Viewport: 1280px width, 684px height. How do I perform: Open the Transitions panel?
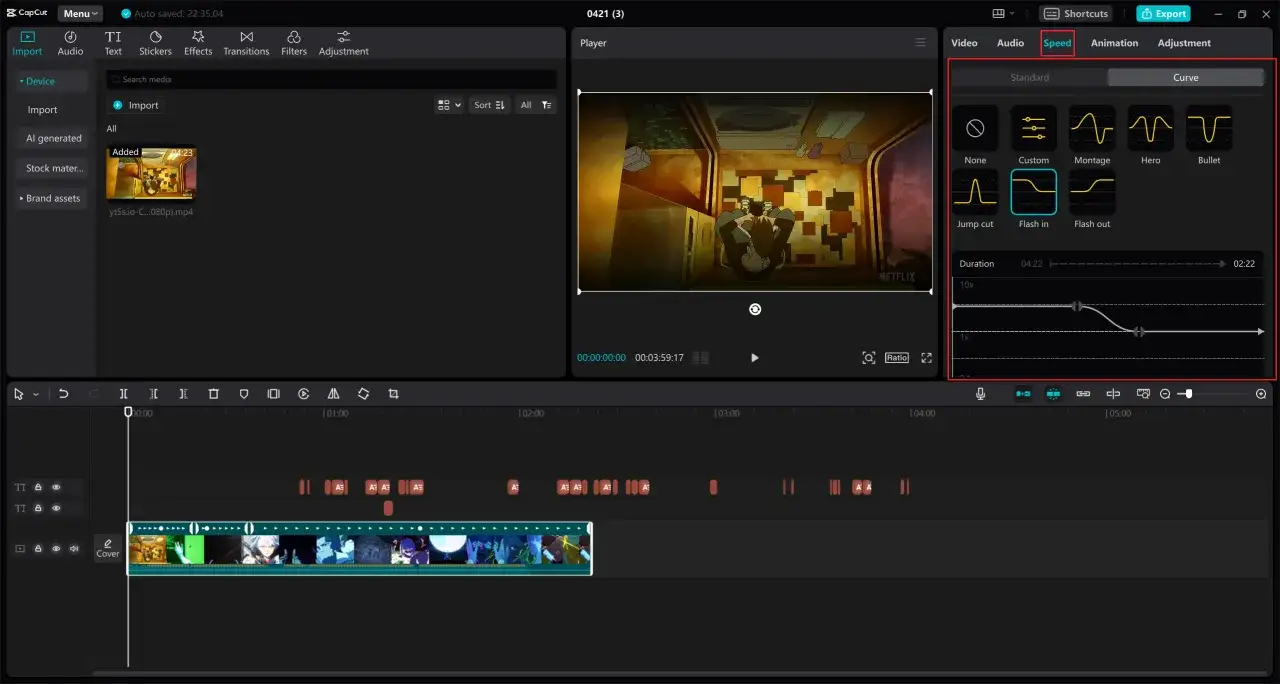(x=246, y=43)
